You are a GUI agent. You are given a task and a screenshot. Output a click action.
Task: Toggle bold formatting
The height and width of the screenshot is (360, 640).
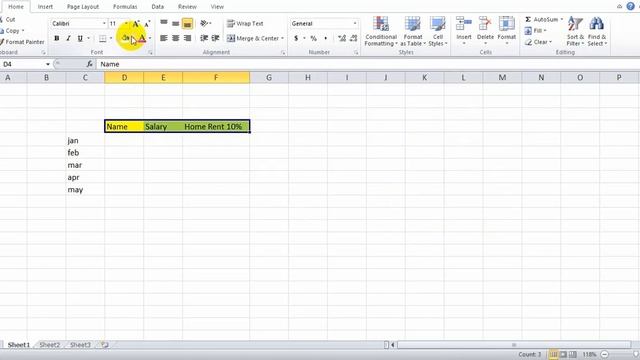pos(57,38)
